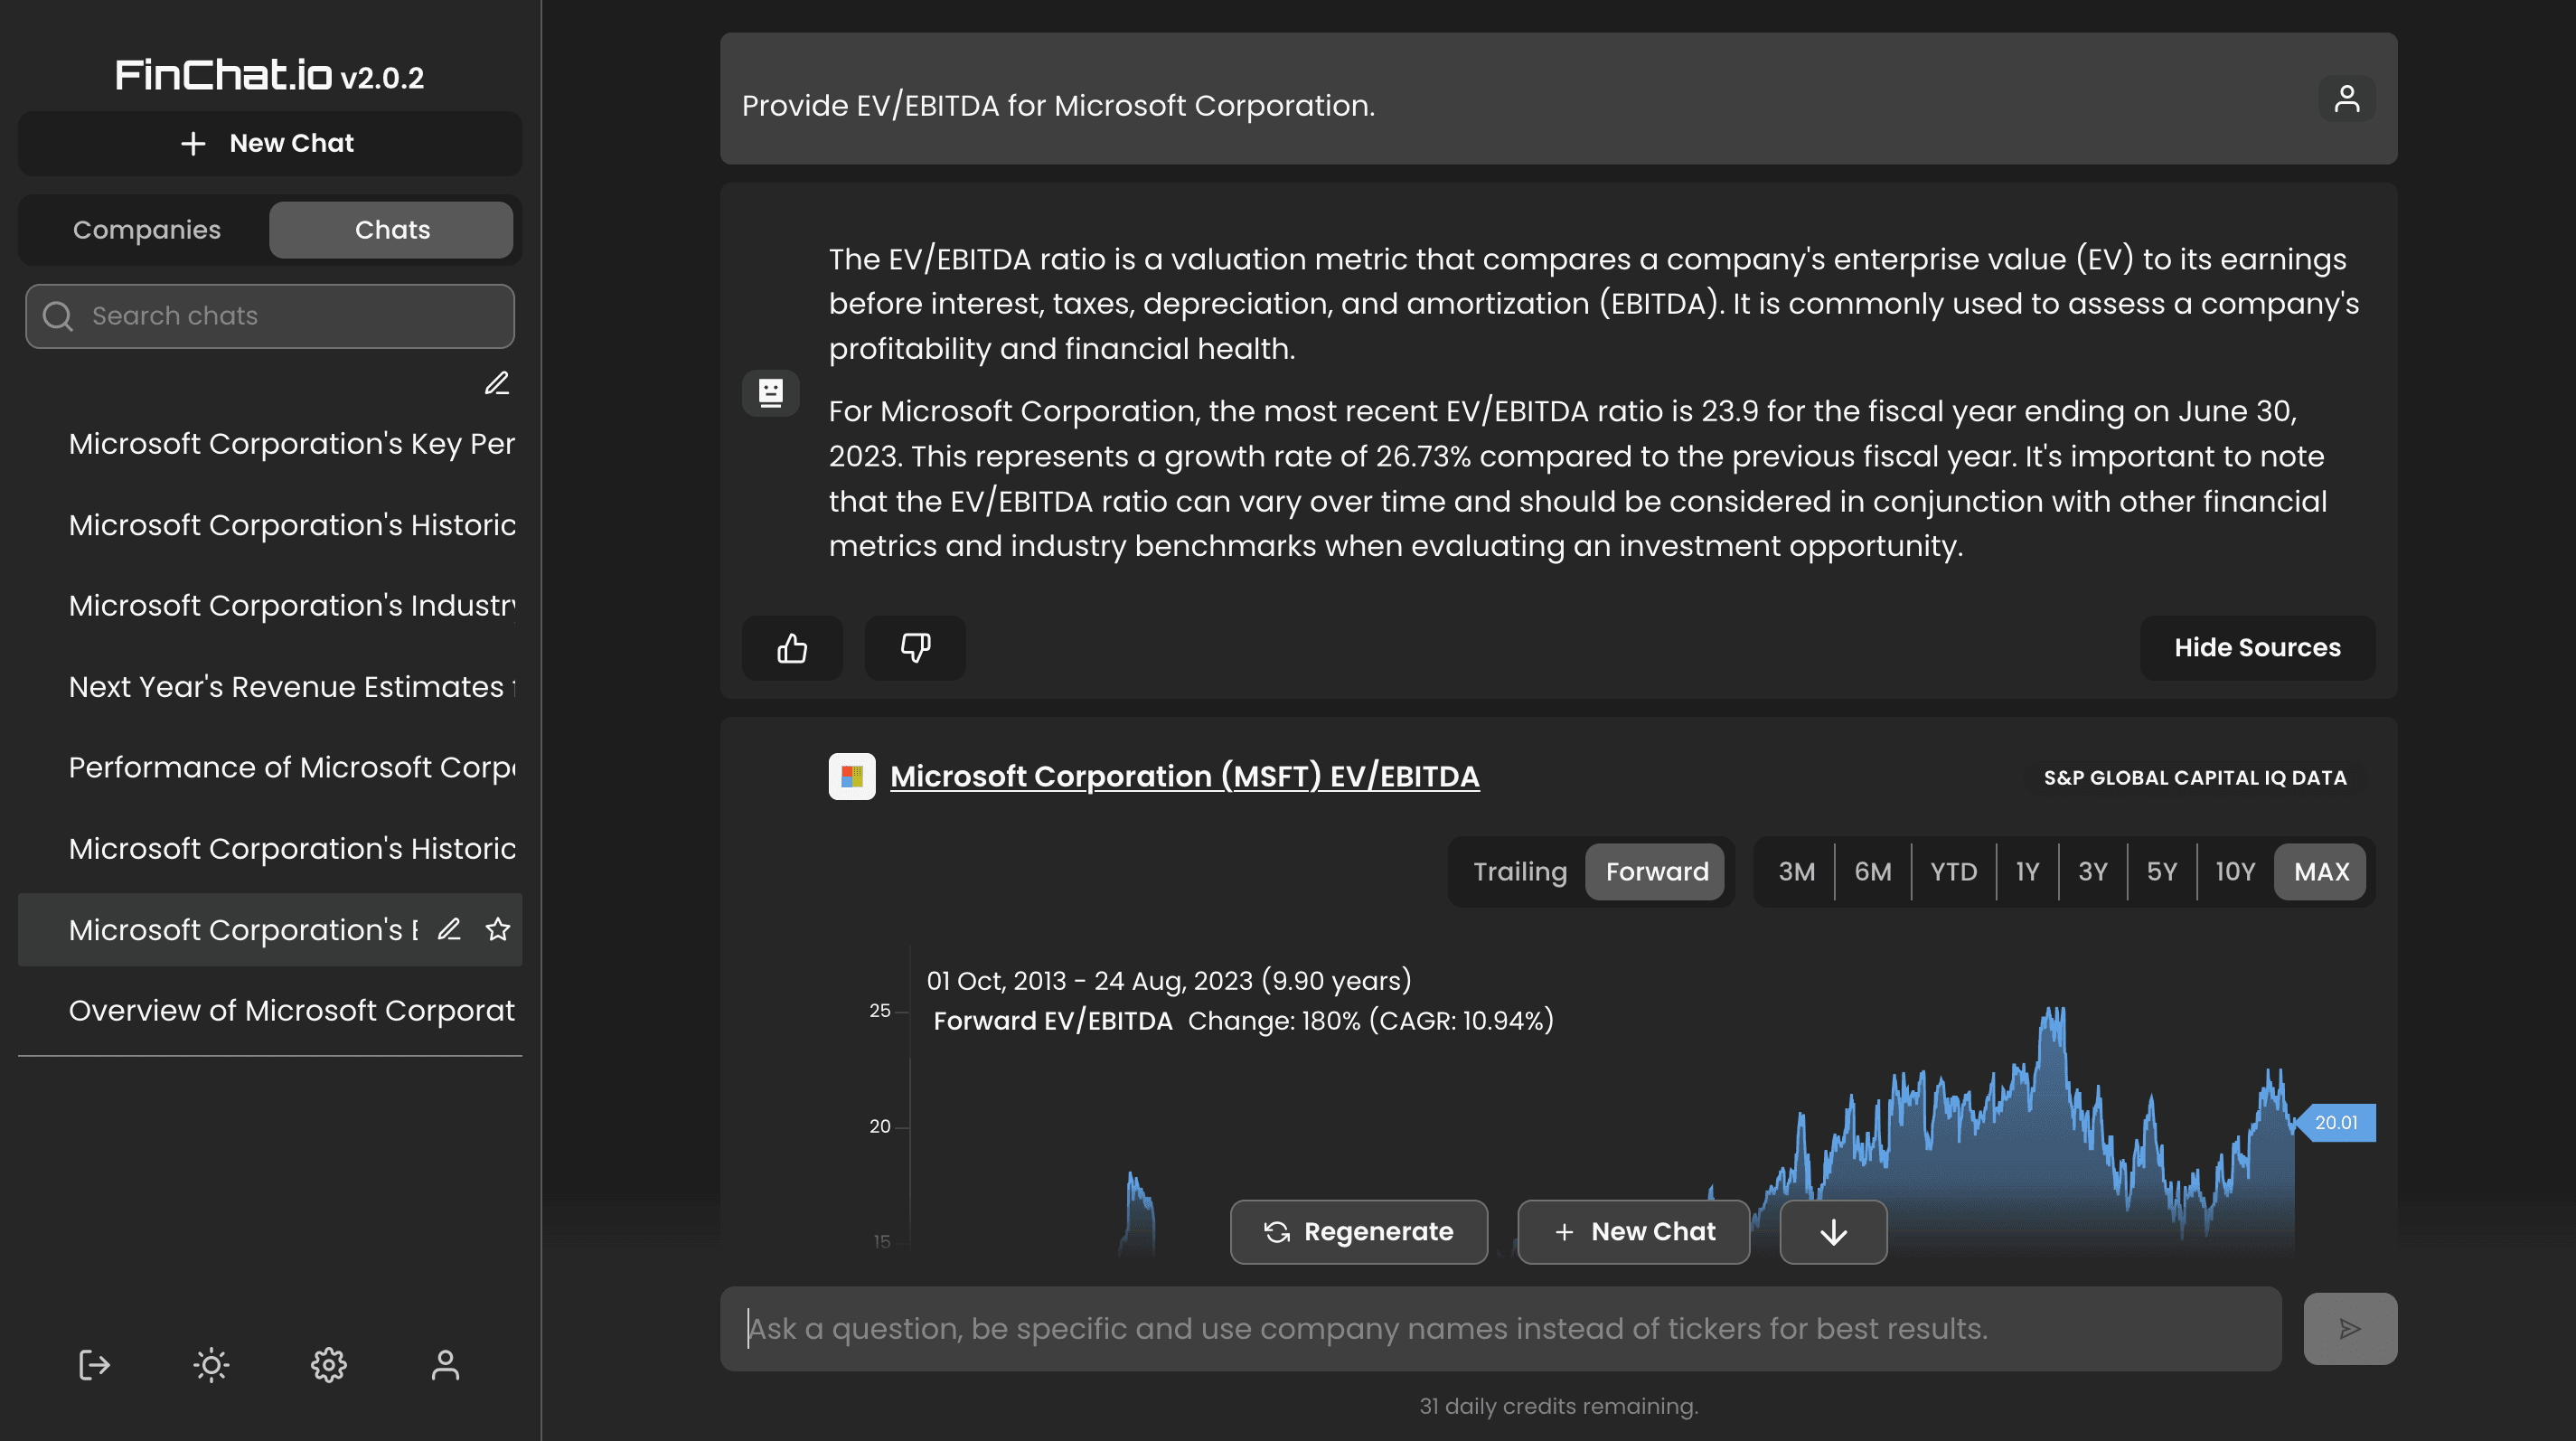Open chat Overview of Microsoft Corporat
This screenshot has height=1441, width=2576.
270,1010
